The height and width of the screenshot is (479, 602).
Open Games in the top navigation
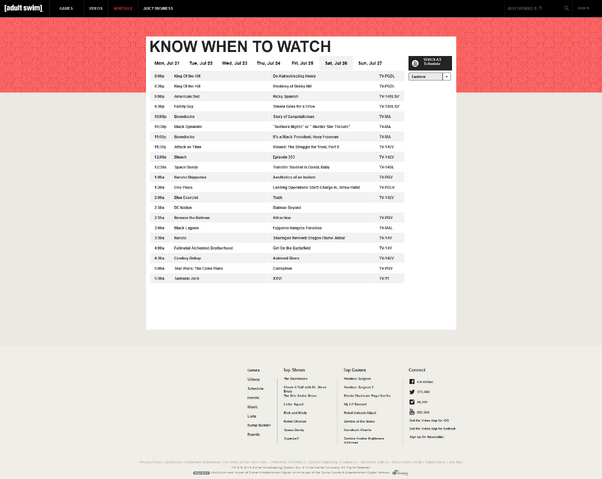click(66, 8)
